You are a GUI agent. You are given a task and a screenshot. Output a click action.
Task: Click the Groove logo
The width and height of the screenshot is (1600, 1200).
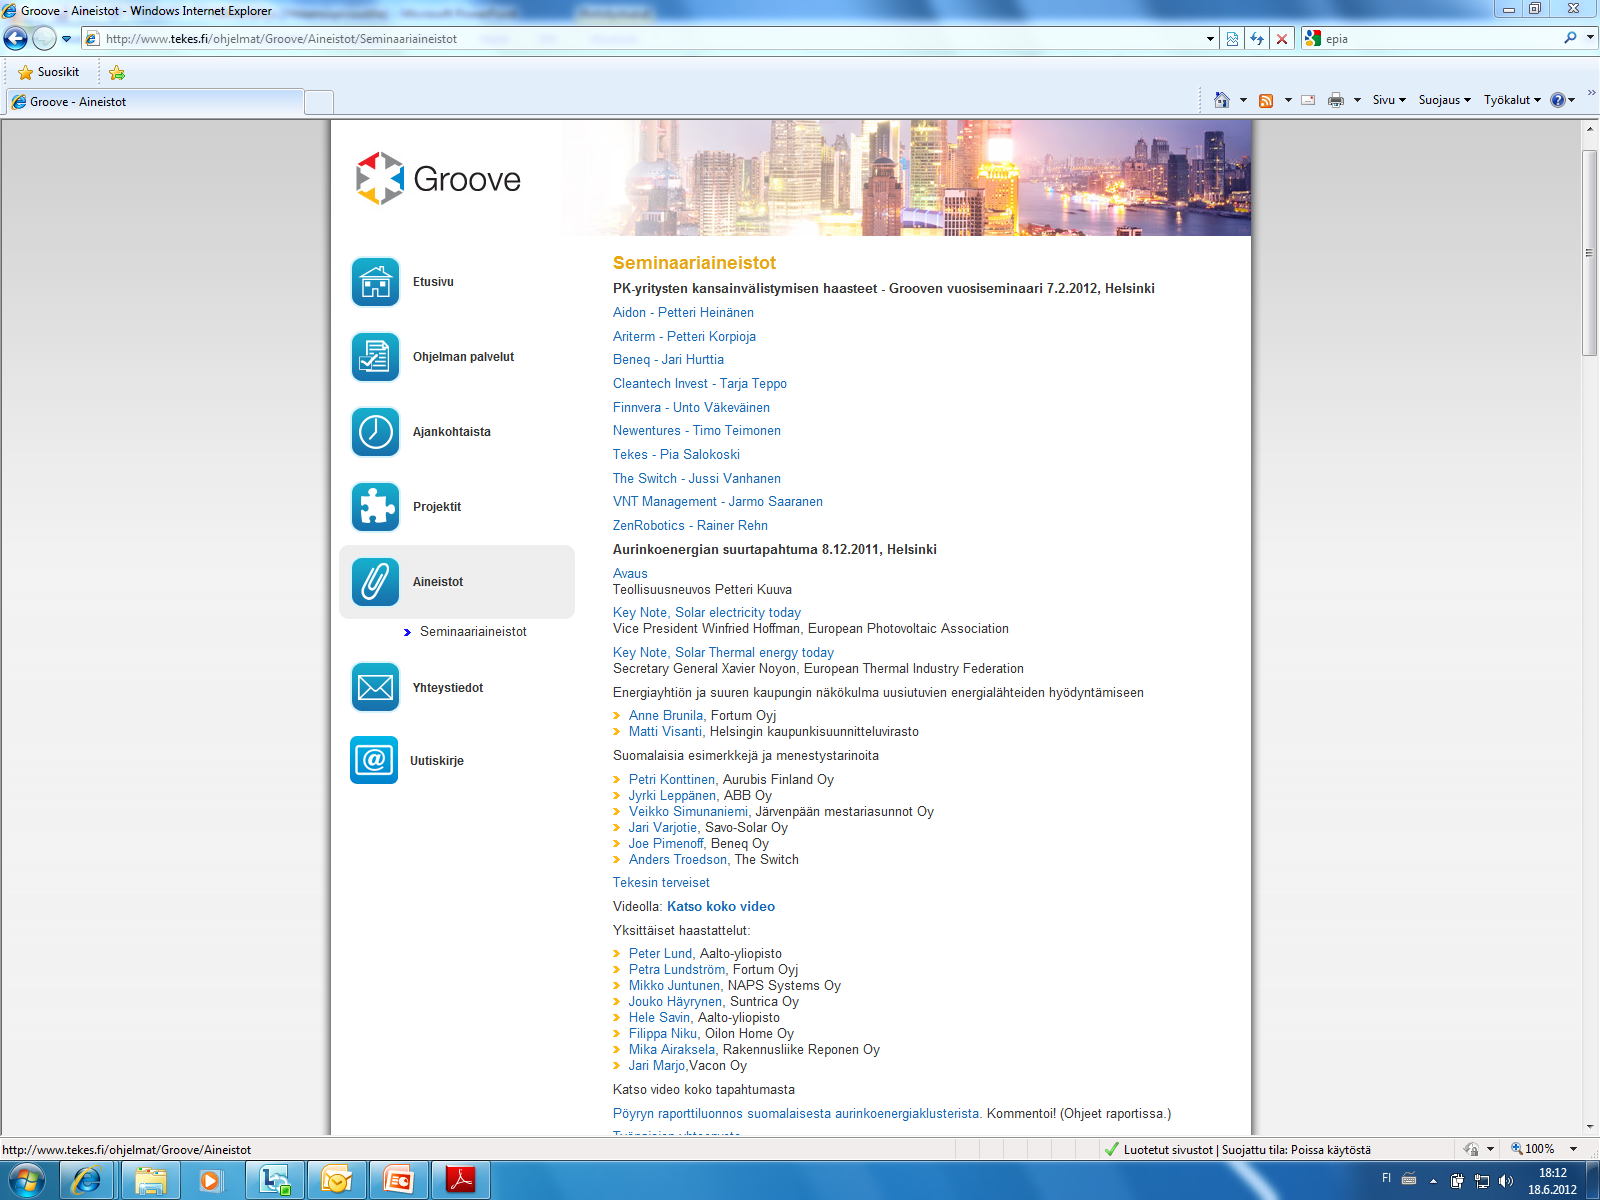439,179
